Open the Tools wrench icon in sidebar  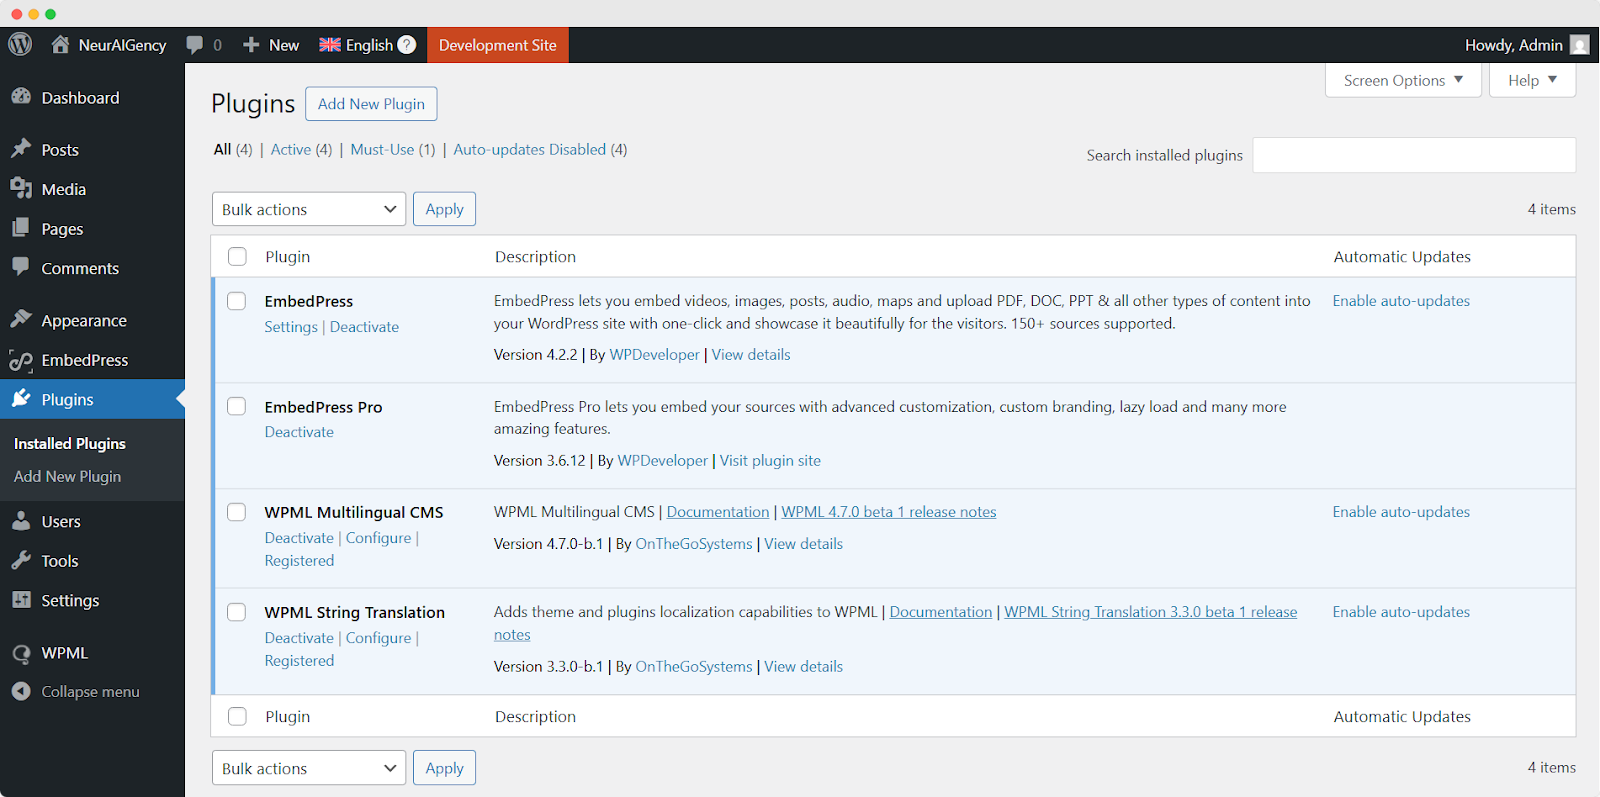coord(21,561)
